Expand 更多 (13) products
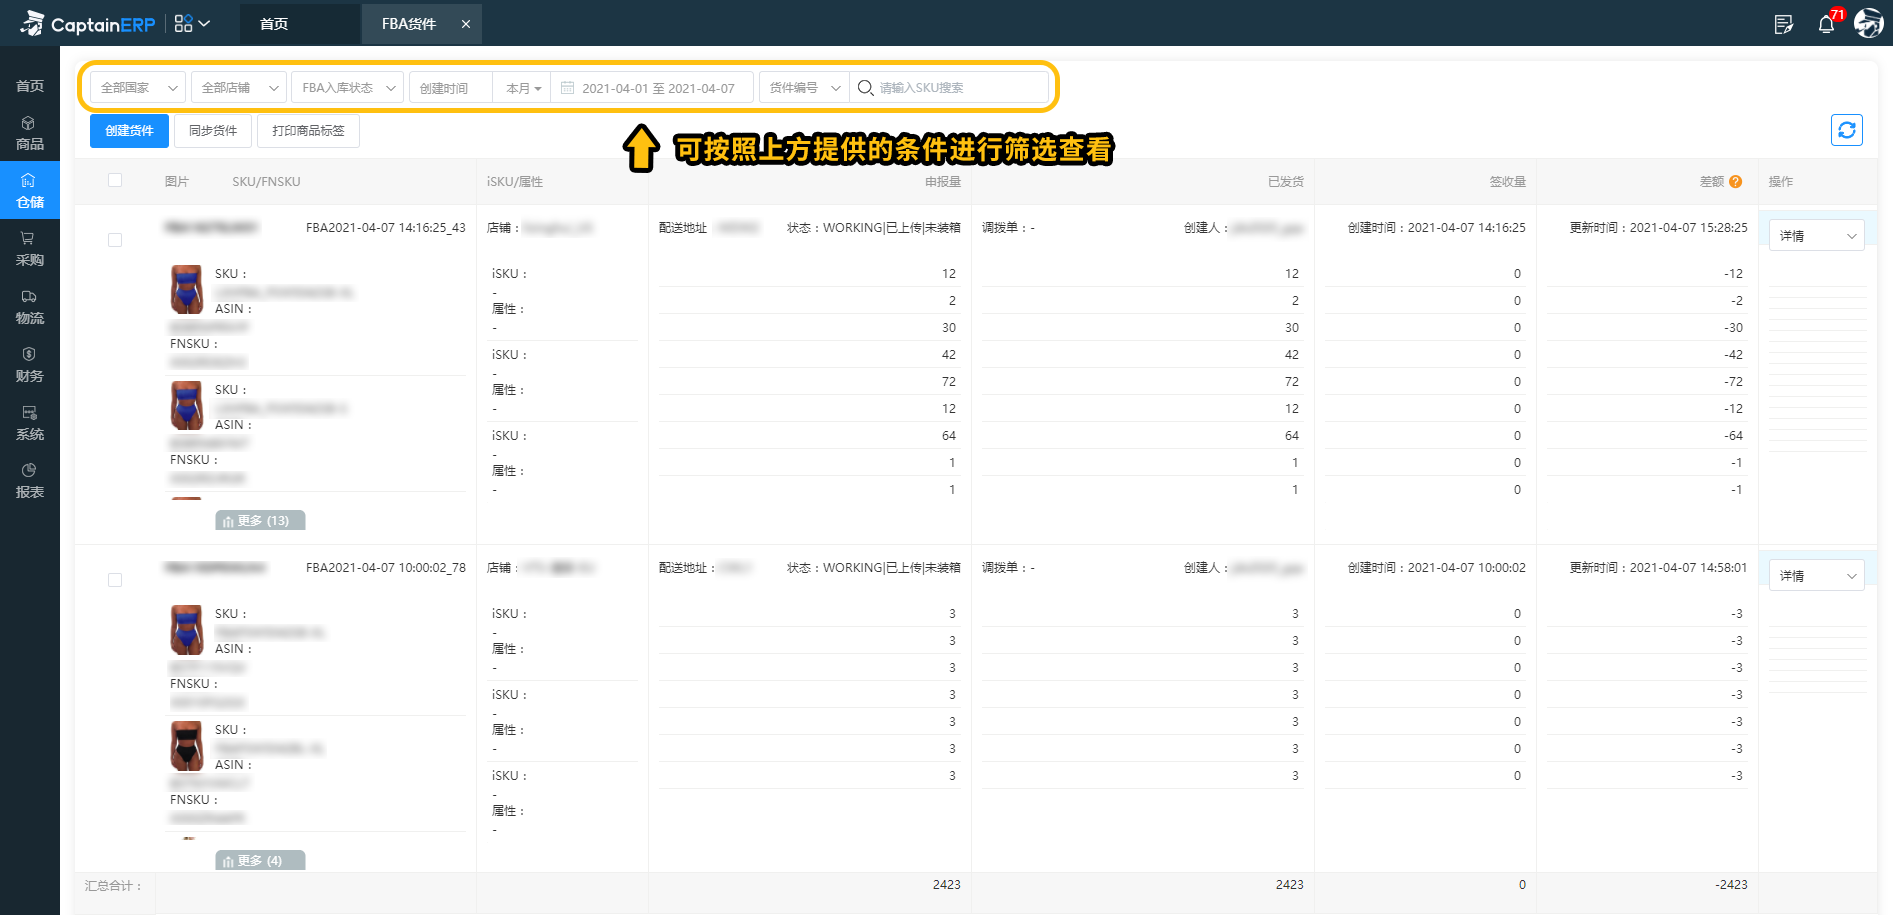This screenshot has width=1893, height=915. pyautogui.click(x=260, y=521)
